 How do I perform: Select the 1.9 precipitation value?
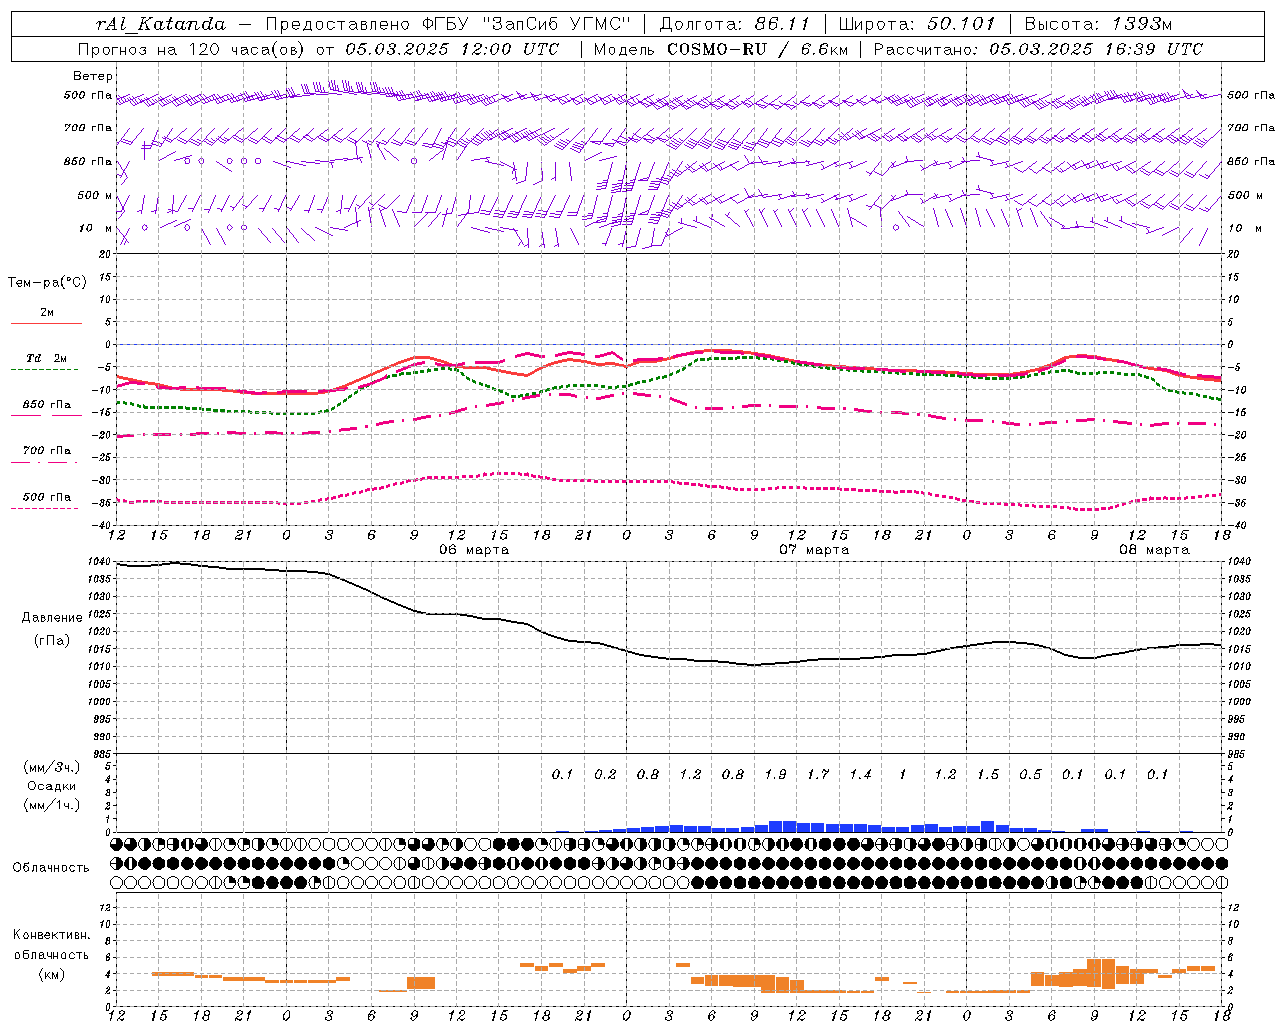point(775,775)
